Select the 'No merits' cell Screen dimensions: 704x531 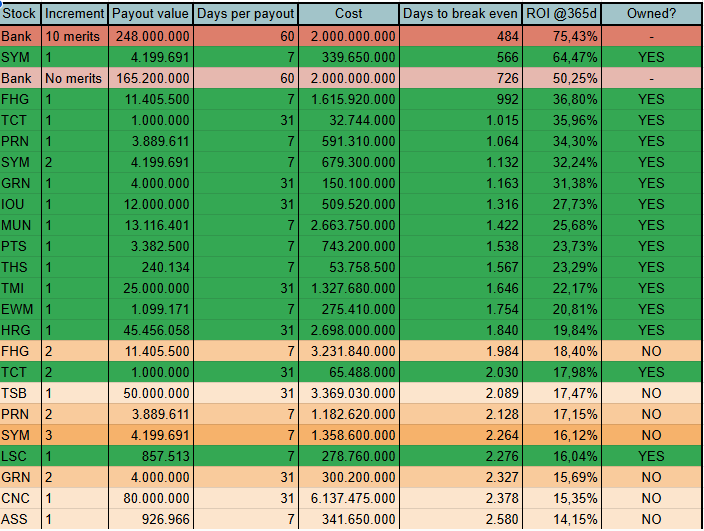tap(75, 78)
